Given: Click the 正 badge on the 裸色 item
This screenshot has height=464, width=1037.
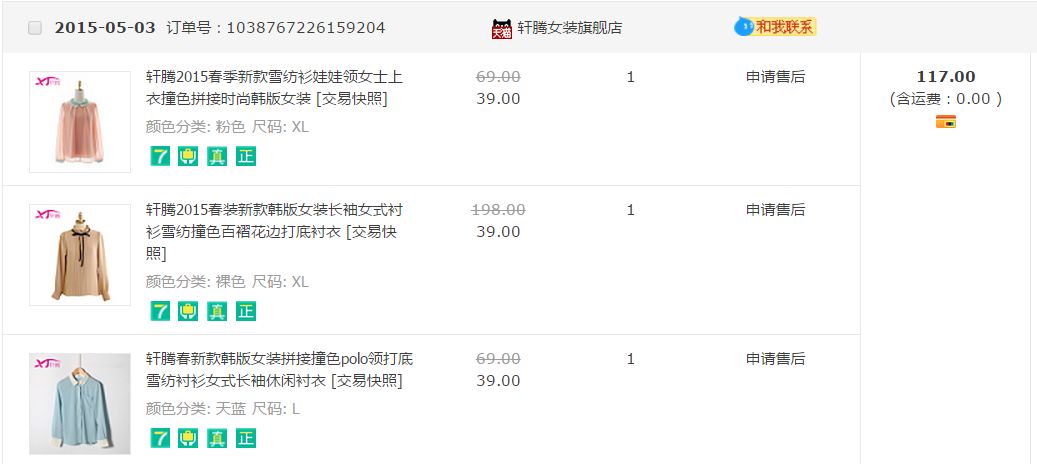Looking at the screenshot, I should pos(246,311).
